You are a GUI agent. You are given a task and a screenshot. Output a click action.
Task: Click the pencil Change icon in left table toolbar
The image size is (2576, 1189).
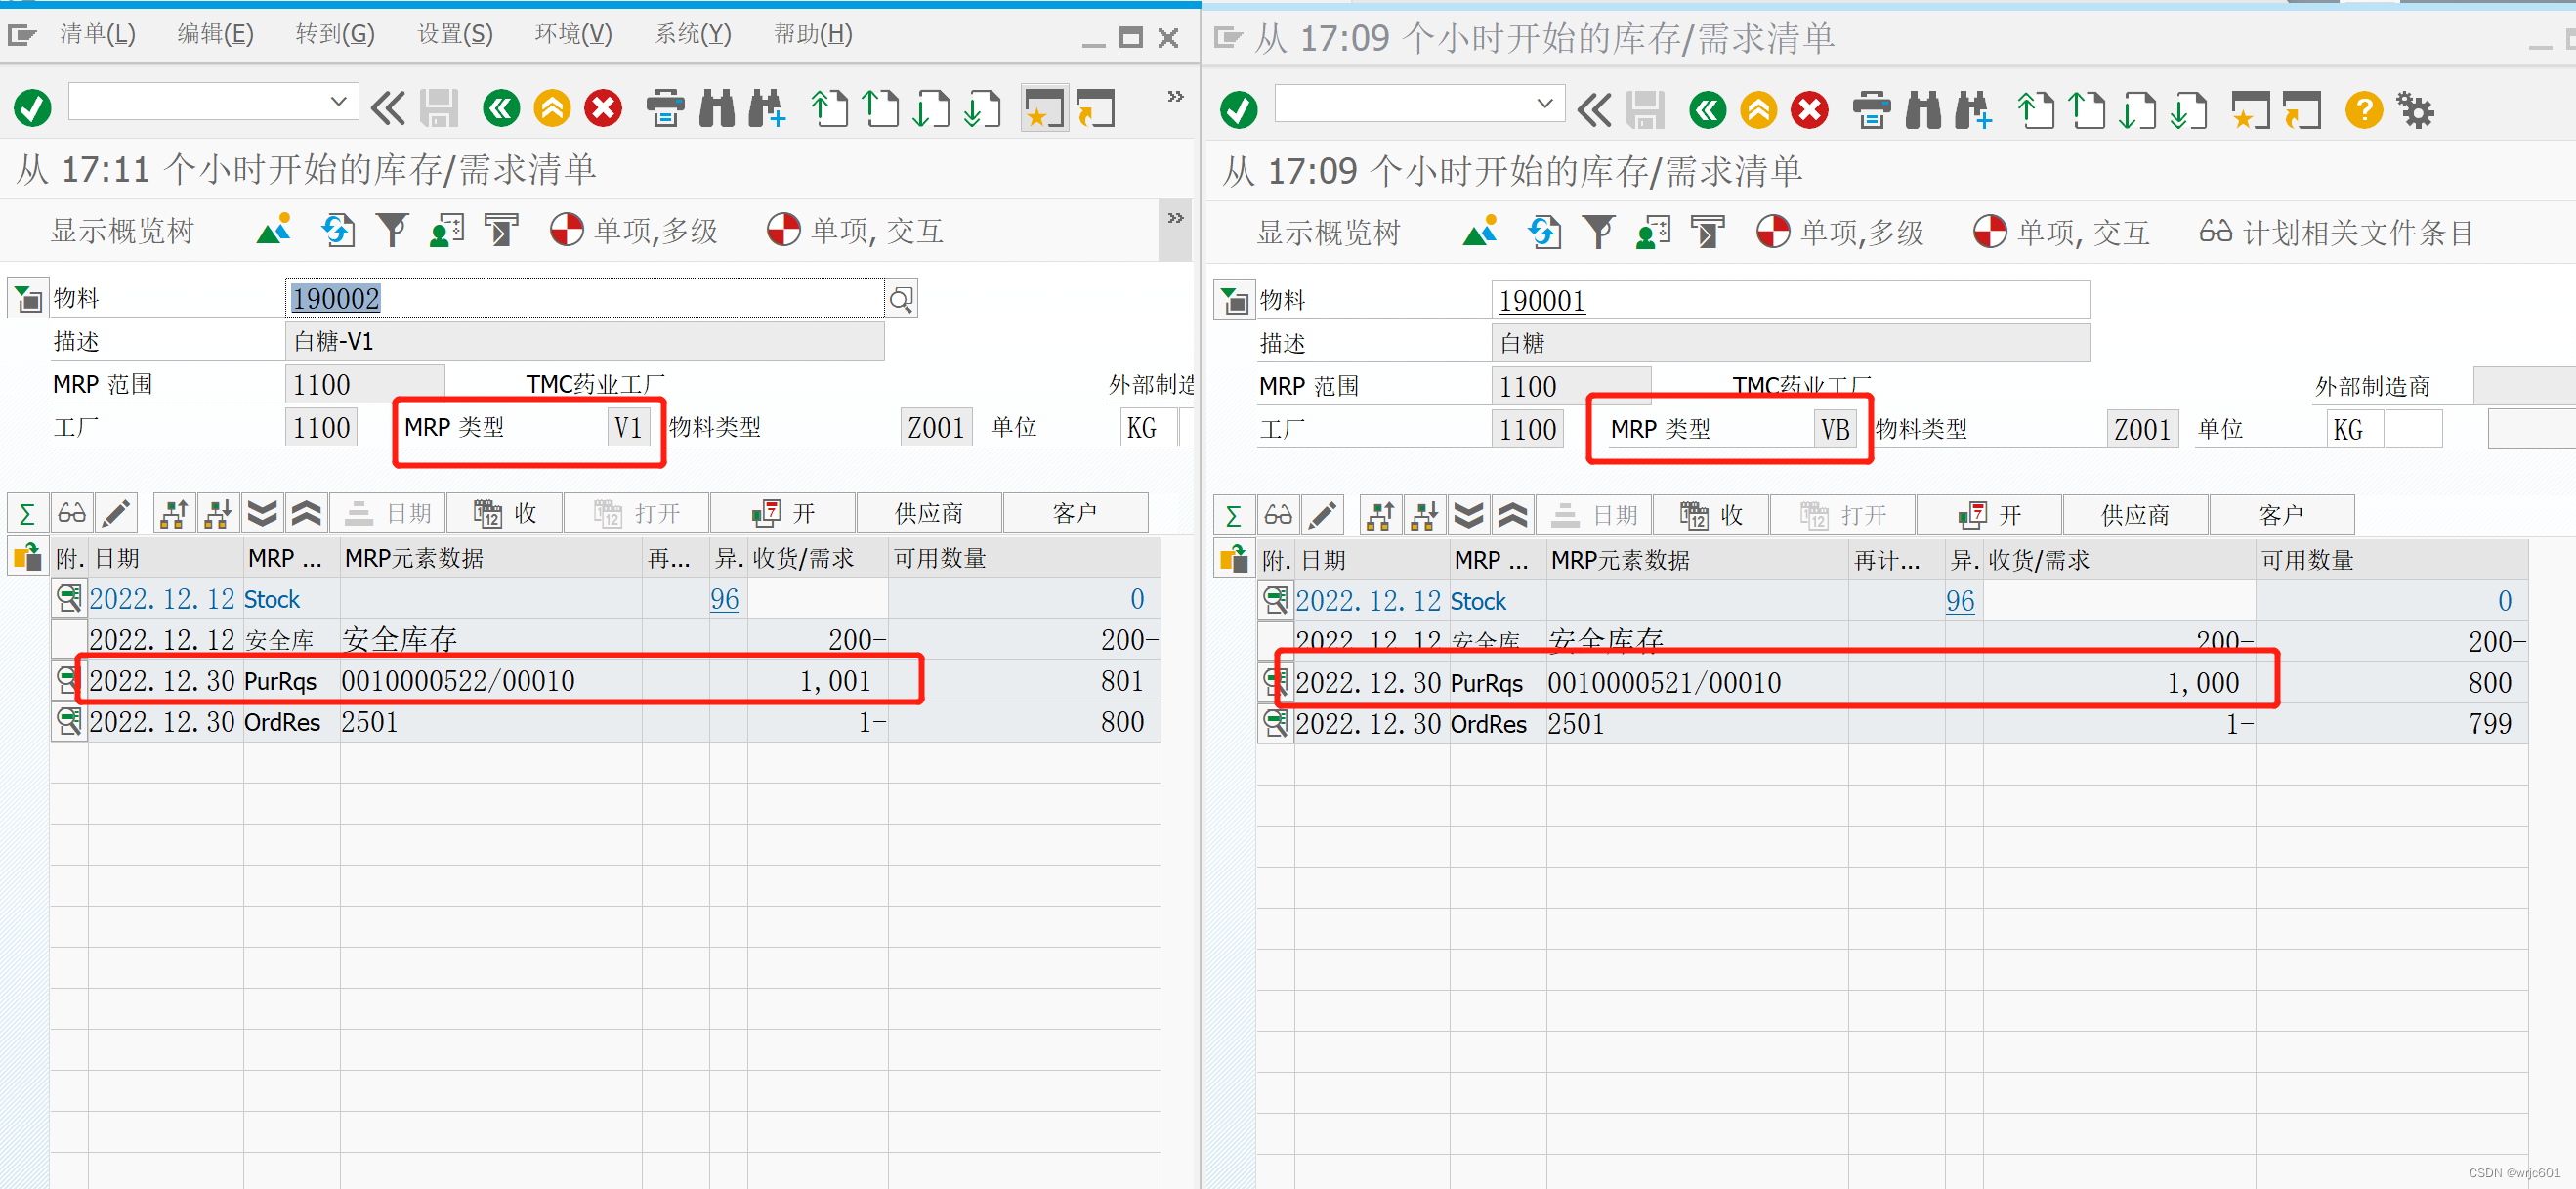116,513
